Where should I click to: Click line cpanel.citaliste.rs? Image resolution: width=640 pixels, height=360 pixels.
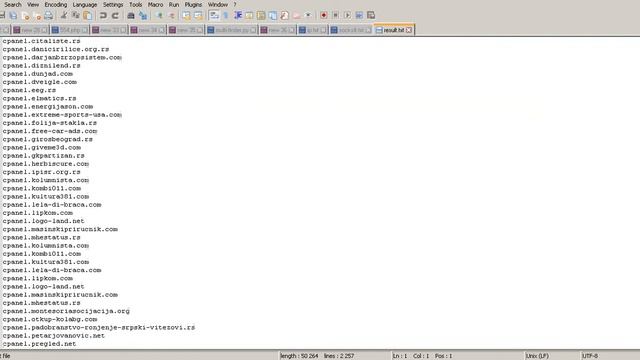coord(42,41)
